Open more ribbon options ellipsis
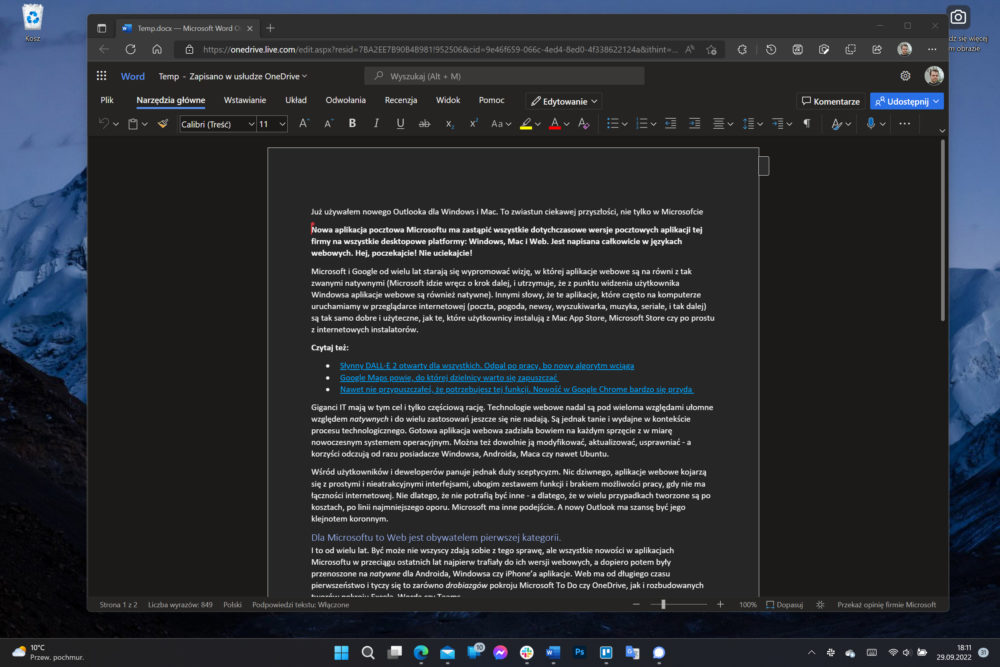The height and width of the screenshot is (667, 1000). [x=904, y=124]
